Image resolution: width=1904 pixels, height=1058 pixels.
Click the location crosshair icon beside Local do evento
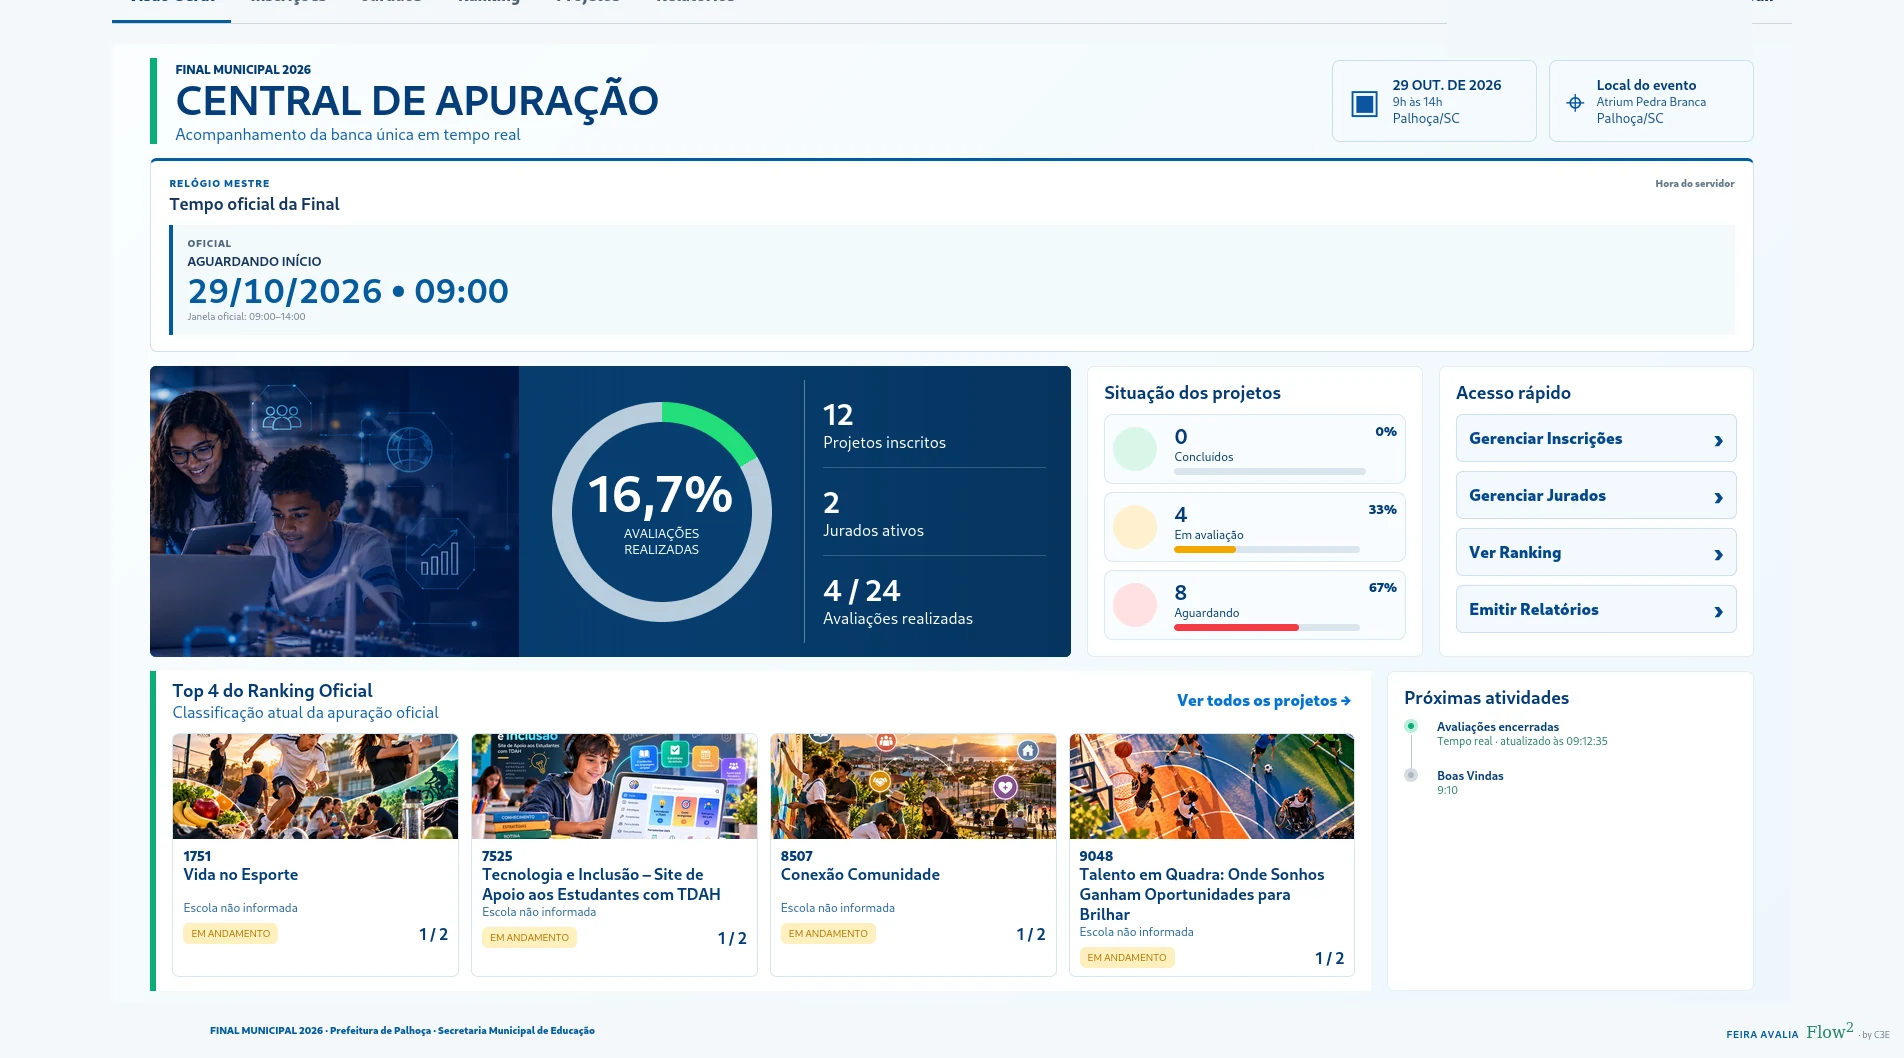point(1575,103)
